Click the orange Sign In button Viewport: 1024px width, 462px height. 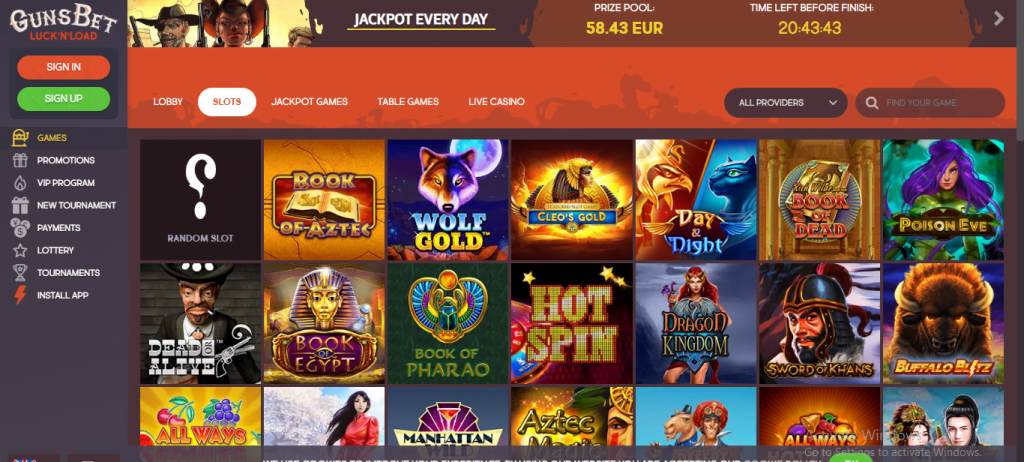click(x=63, y=67)
